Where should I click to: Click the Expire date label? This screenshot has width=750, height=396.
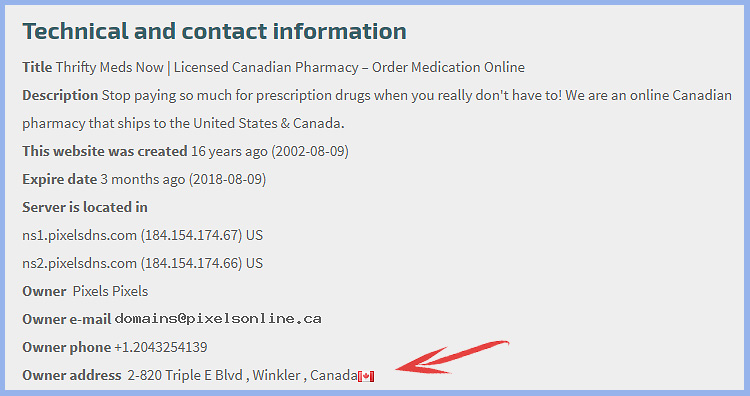pos(59,179)
